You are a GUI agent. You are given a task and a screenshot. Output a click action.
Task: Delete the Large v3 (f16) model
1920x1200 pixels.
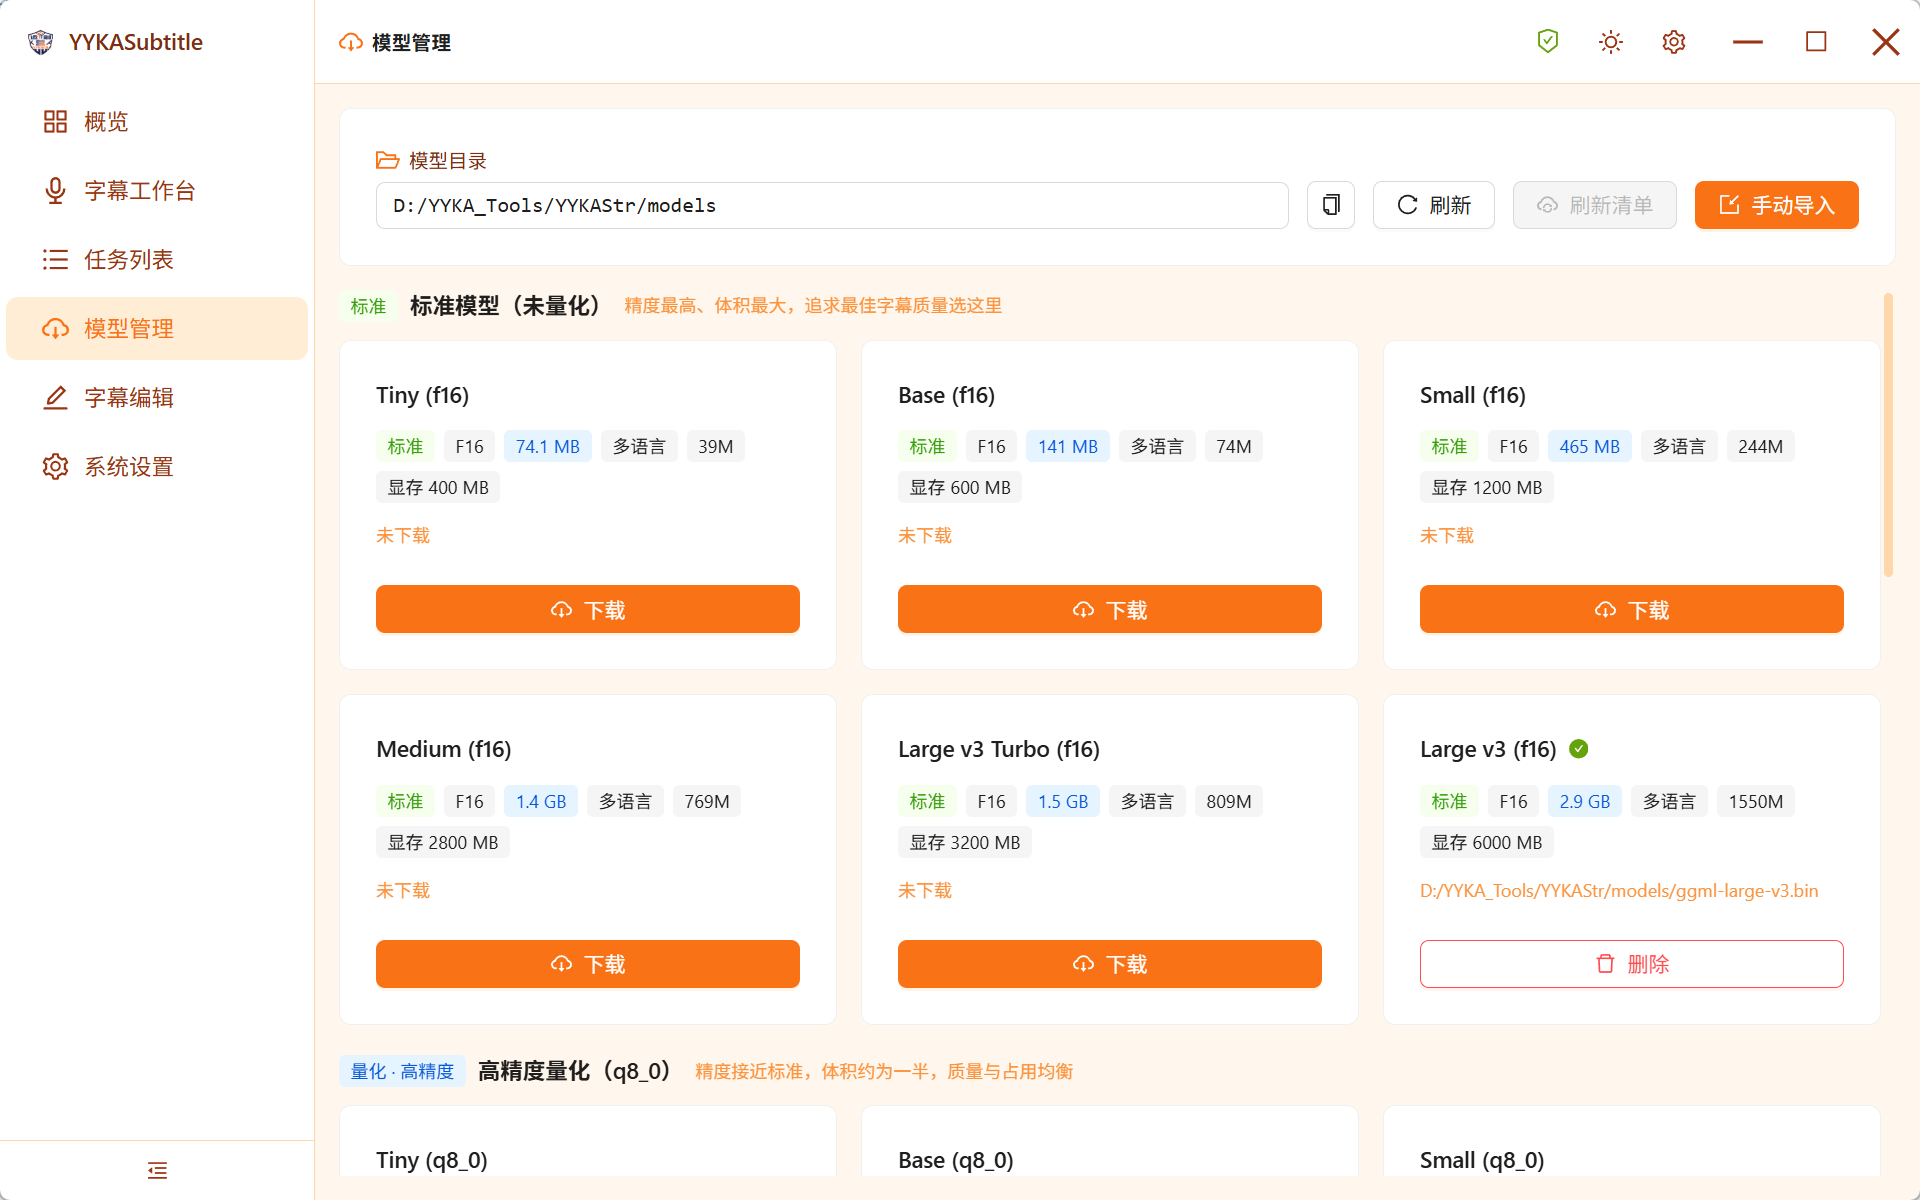tap(1632, 964)
